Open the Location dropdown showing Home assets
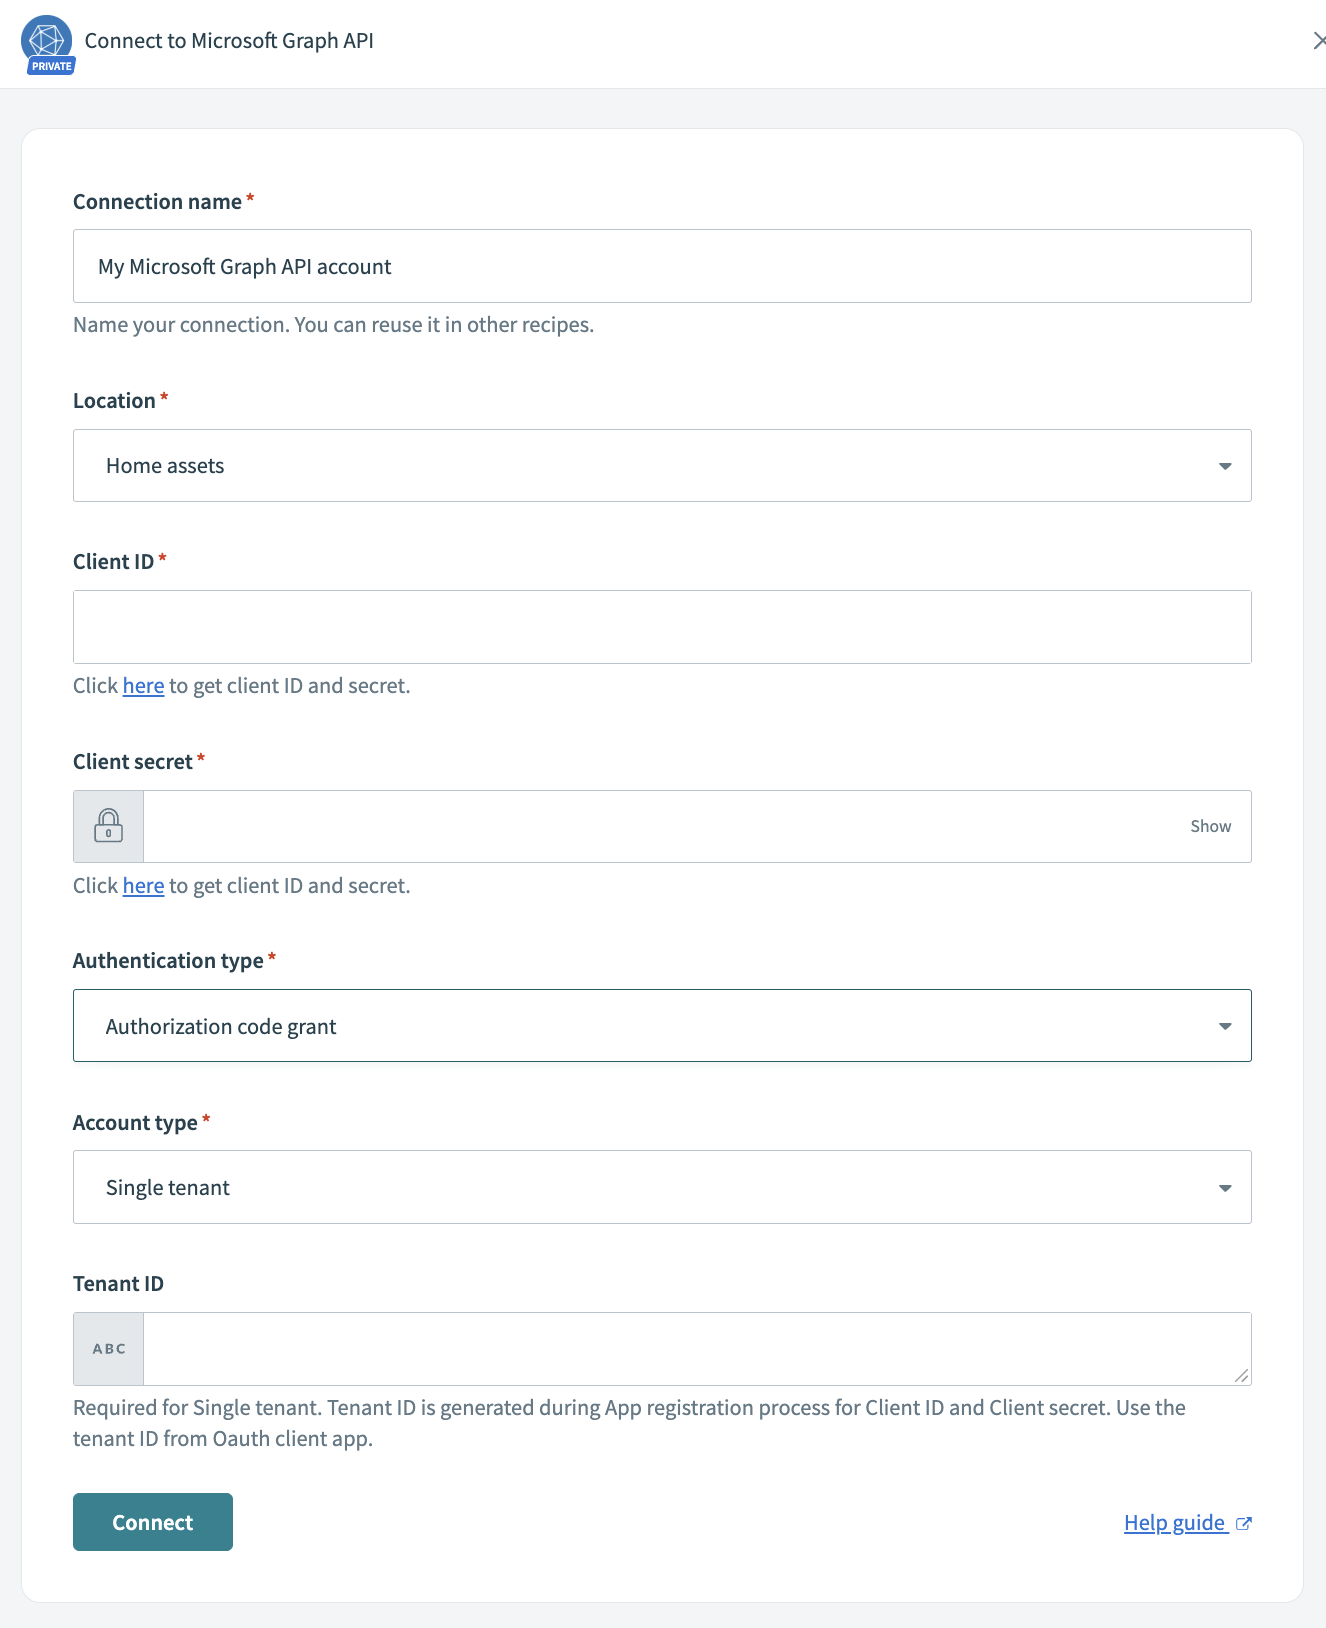This screenshot has width=1326, height=1628. point(1224,465)
